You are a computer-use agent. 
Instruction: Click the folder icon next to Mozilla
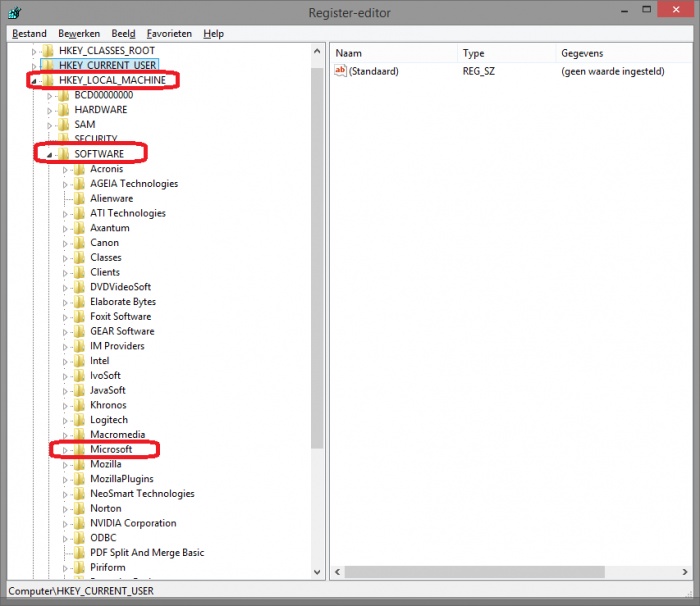(x=79, y=464)
